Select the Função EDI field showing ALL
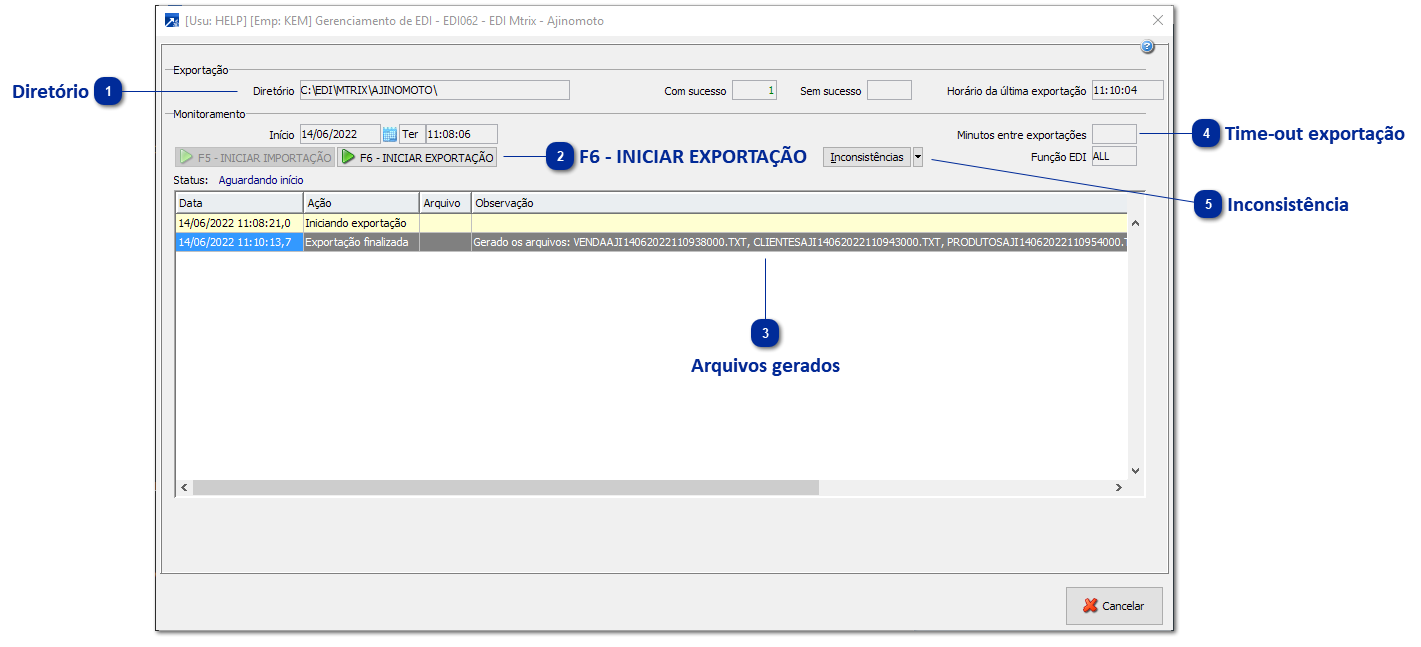 (x=1113, y=156)
